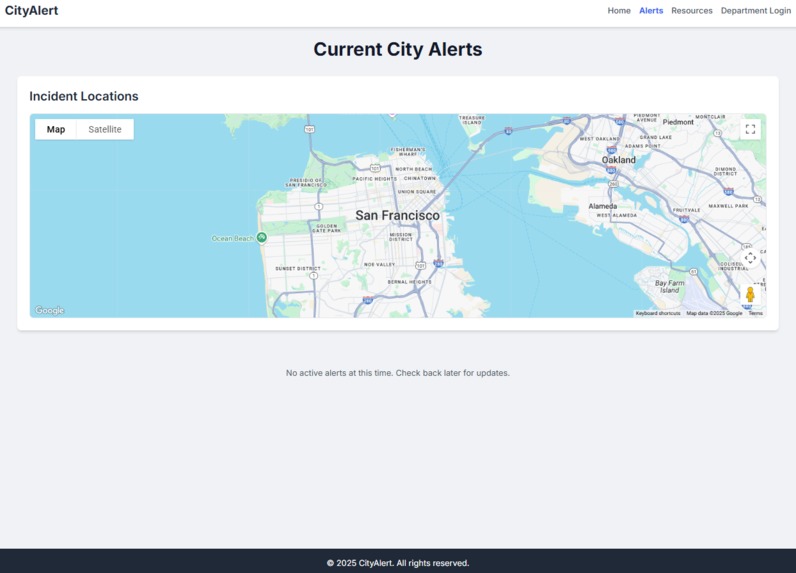Image resolution: width=796 pixels, height=573 pixels.
Task: Open map Keyboard shortcuts
Action: click(x=658, y=313)
